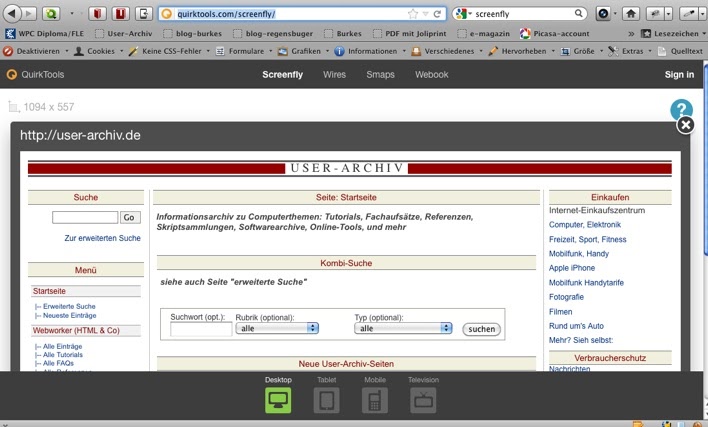Screen dimensions: 708x427
Task: Click the green magnifier toolbar icon
Action: click(51, 14)
